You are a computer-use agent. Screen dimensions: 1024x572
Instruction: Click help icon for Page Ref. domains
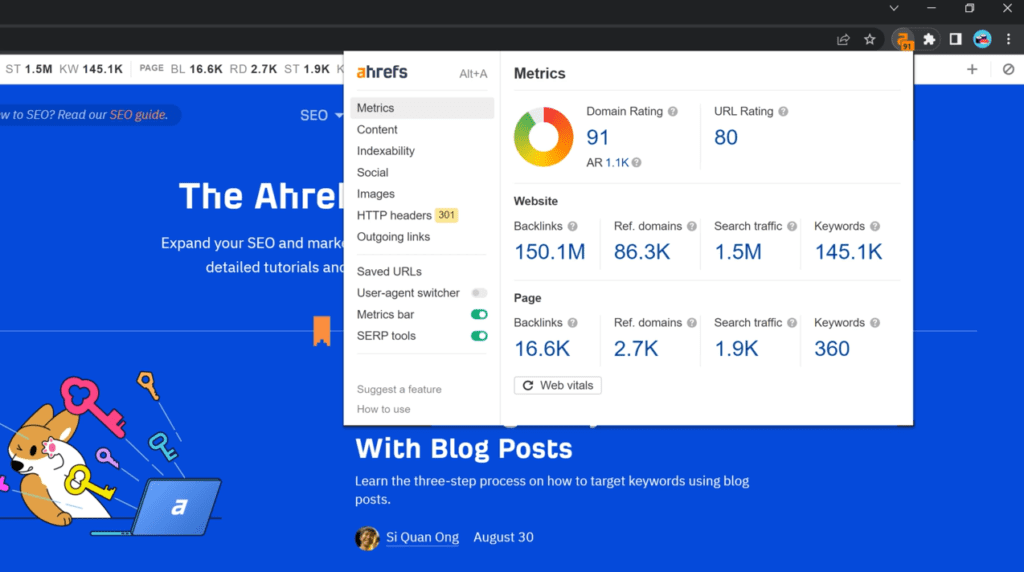pyautogui.click(x=692, y=323)
